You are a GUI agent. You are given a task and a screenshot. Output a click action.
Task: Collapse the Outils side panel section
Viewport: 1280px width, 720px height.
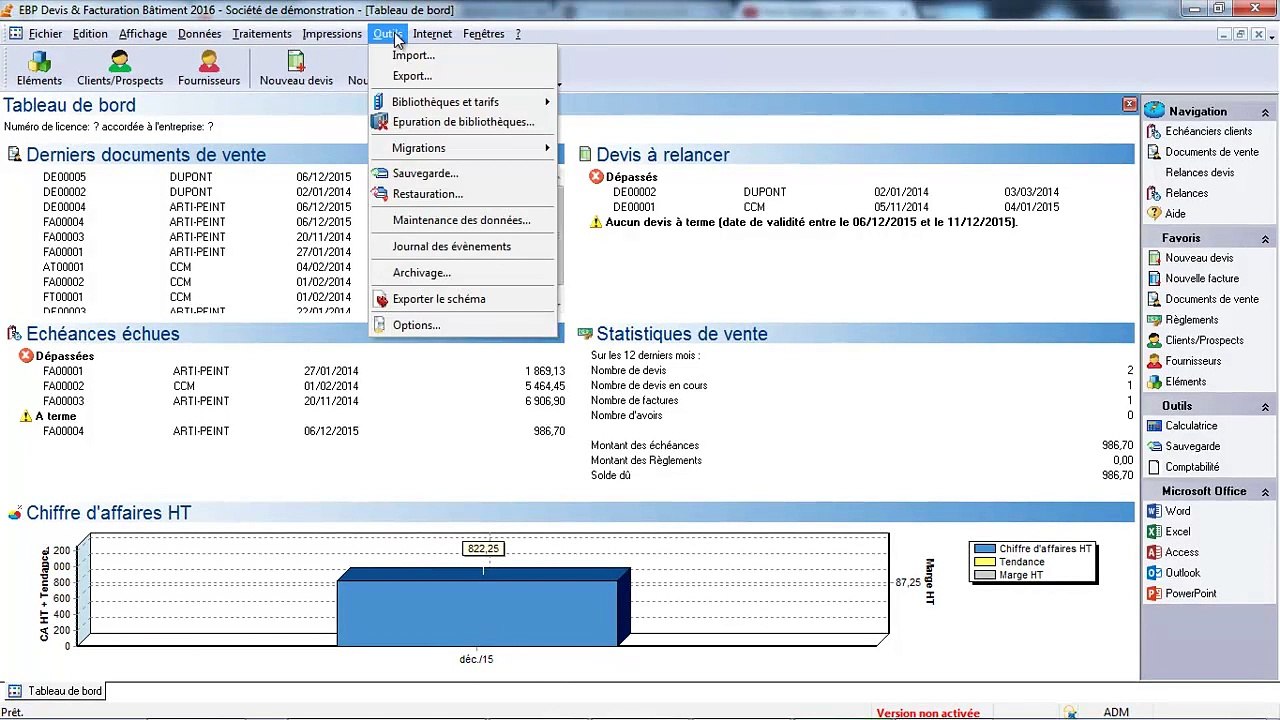click(1265, 407)
